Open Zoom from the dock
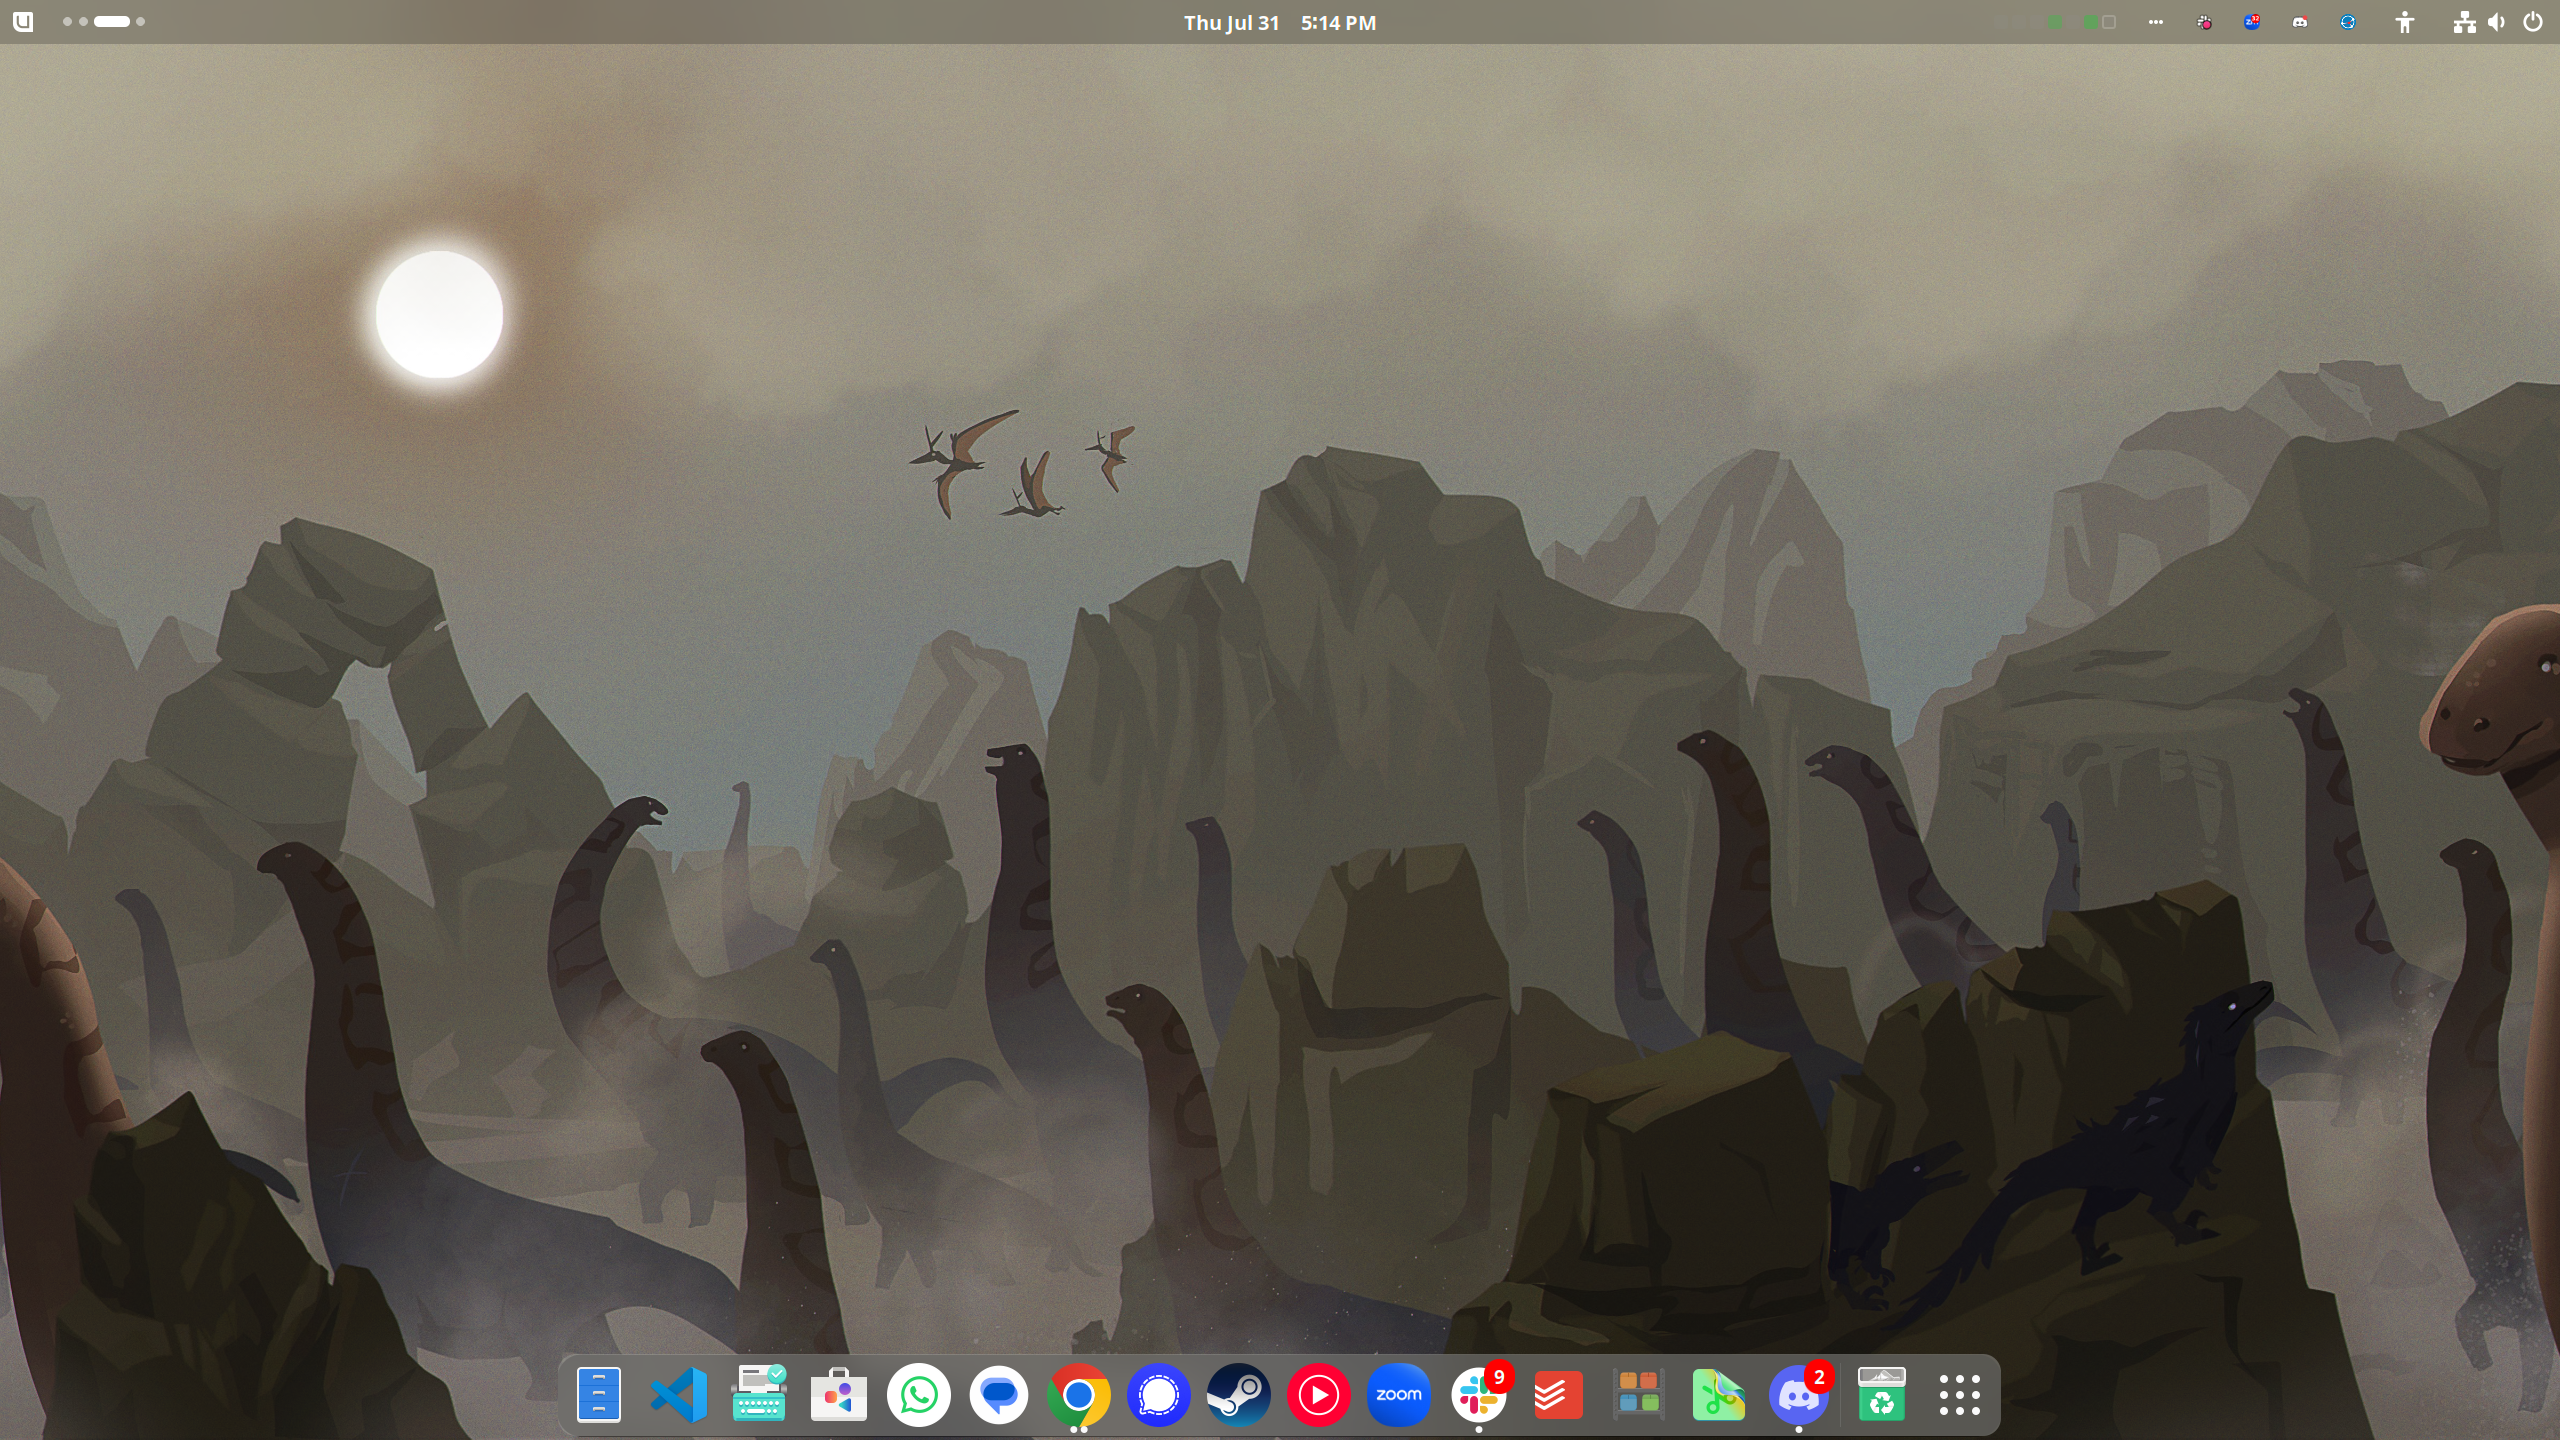 tap(1398, 1394)
